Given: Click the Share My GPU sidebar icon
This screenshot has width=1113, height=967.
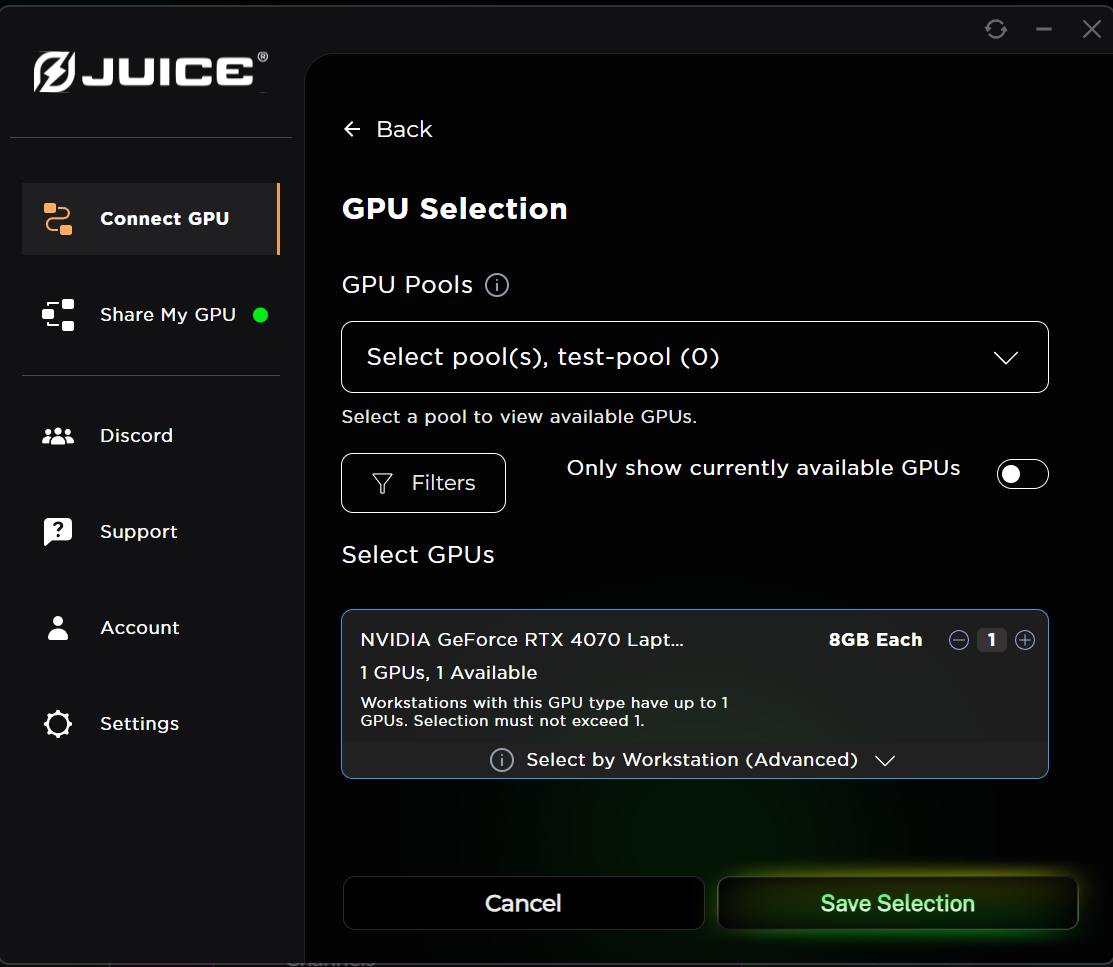Looking at the screenshot, I should pyautogui.click(x=57, y=315).
